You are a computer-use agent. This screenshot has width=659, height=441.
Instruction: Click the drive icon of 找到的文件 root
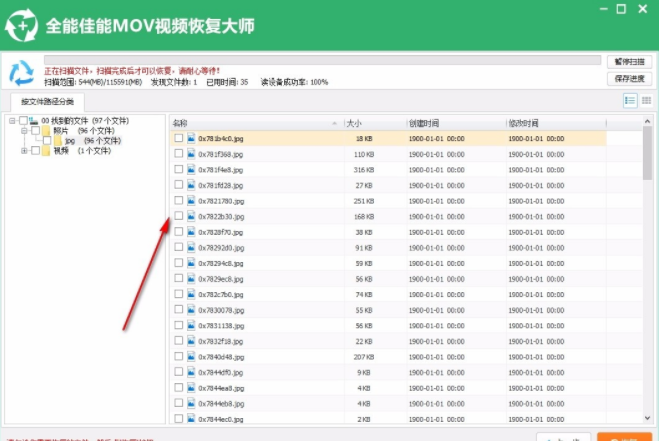(x=35, y=121)
